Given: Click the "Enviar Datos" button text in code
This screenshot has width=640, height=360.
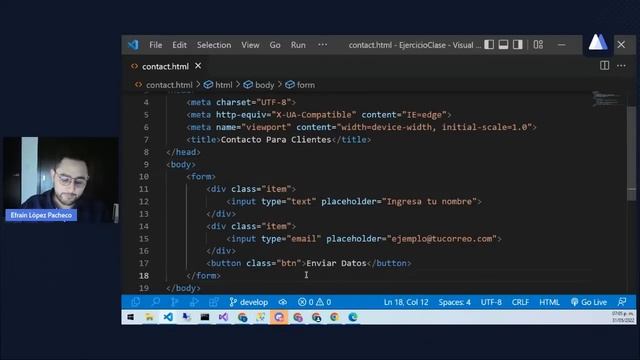Looking at the screenshot, I should (336, 263).
